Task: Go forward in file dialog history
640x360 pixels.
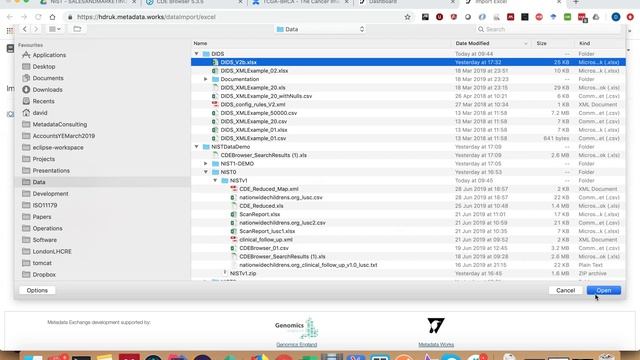Action: (x=36, y=29)
